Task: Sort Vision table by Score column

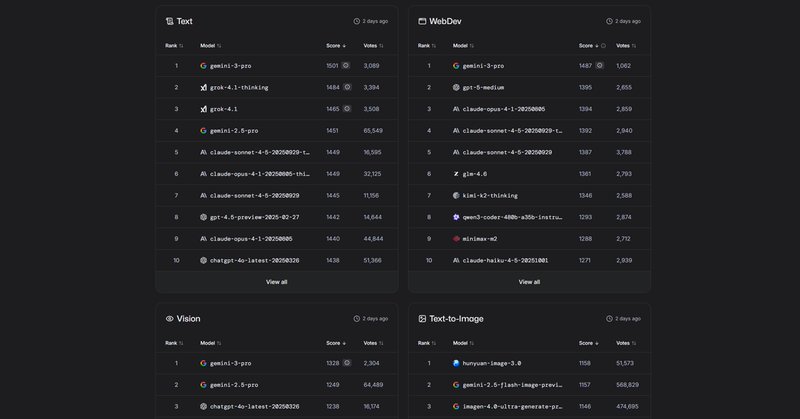Action: 336,343
